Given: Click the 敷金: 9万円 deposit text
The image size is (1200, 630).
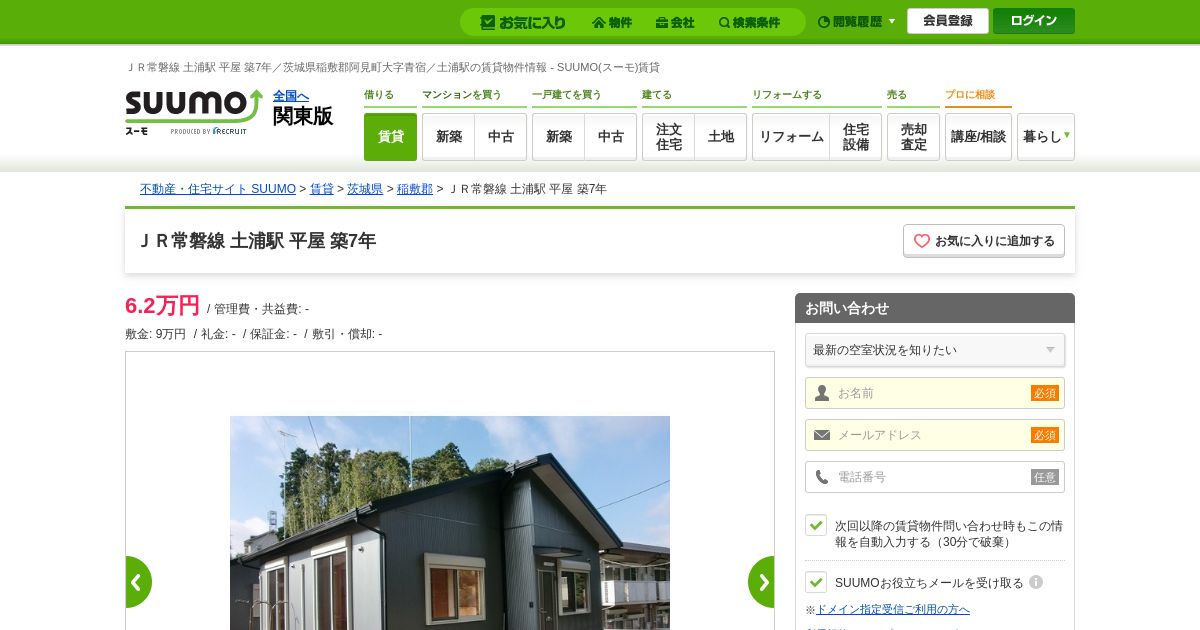Looking at the screenshot, I should click(x=155, y=334).
